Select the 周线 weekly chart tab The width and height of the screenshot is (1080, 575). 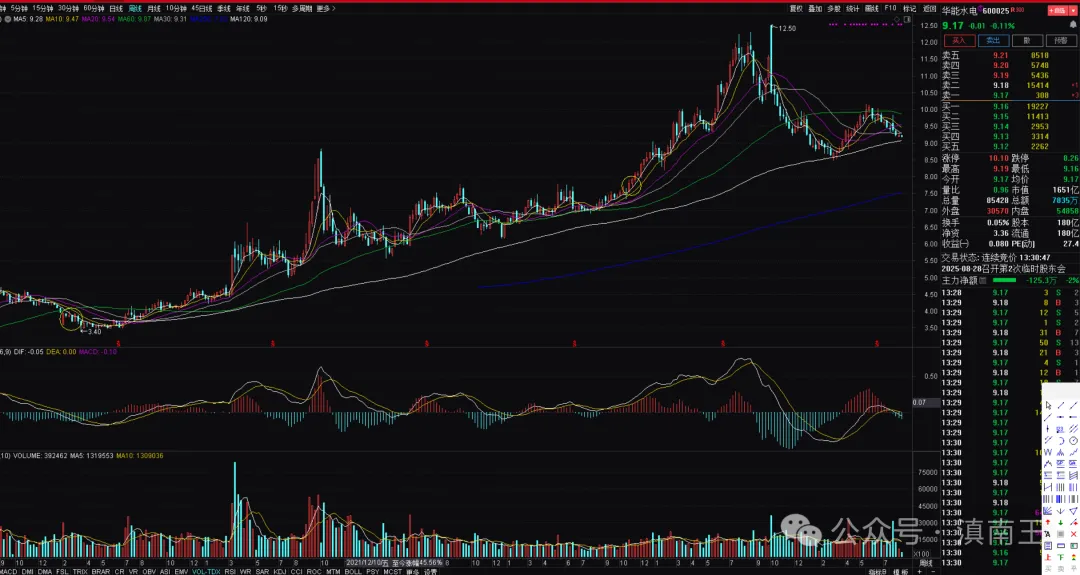coord(135,8)
